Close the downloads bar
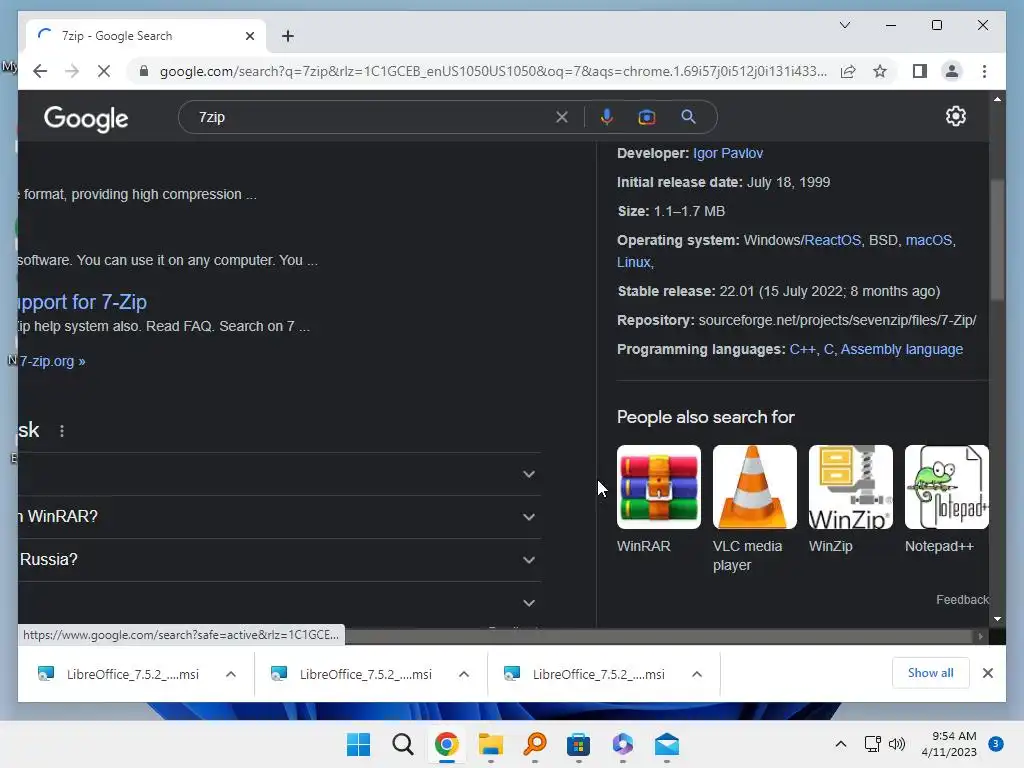The image size is (1024, 768). (987, 673)
